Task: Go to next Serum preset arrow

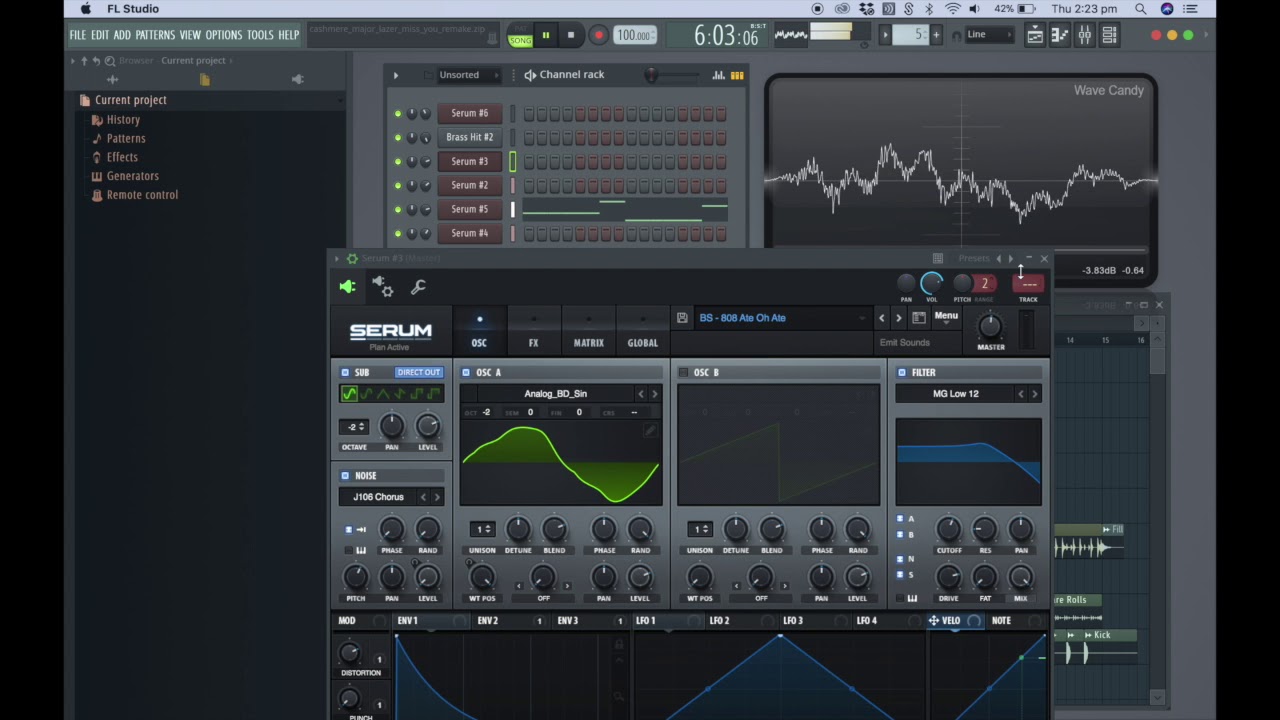Action: point(898,318)
